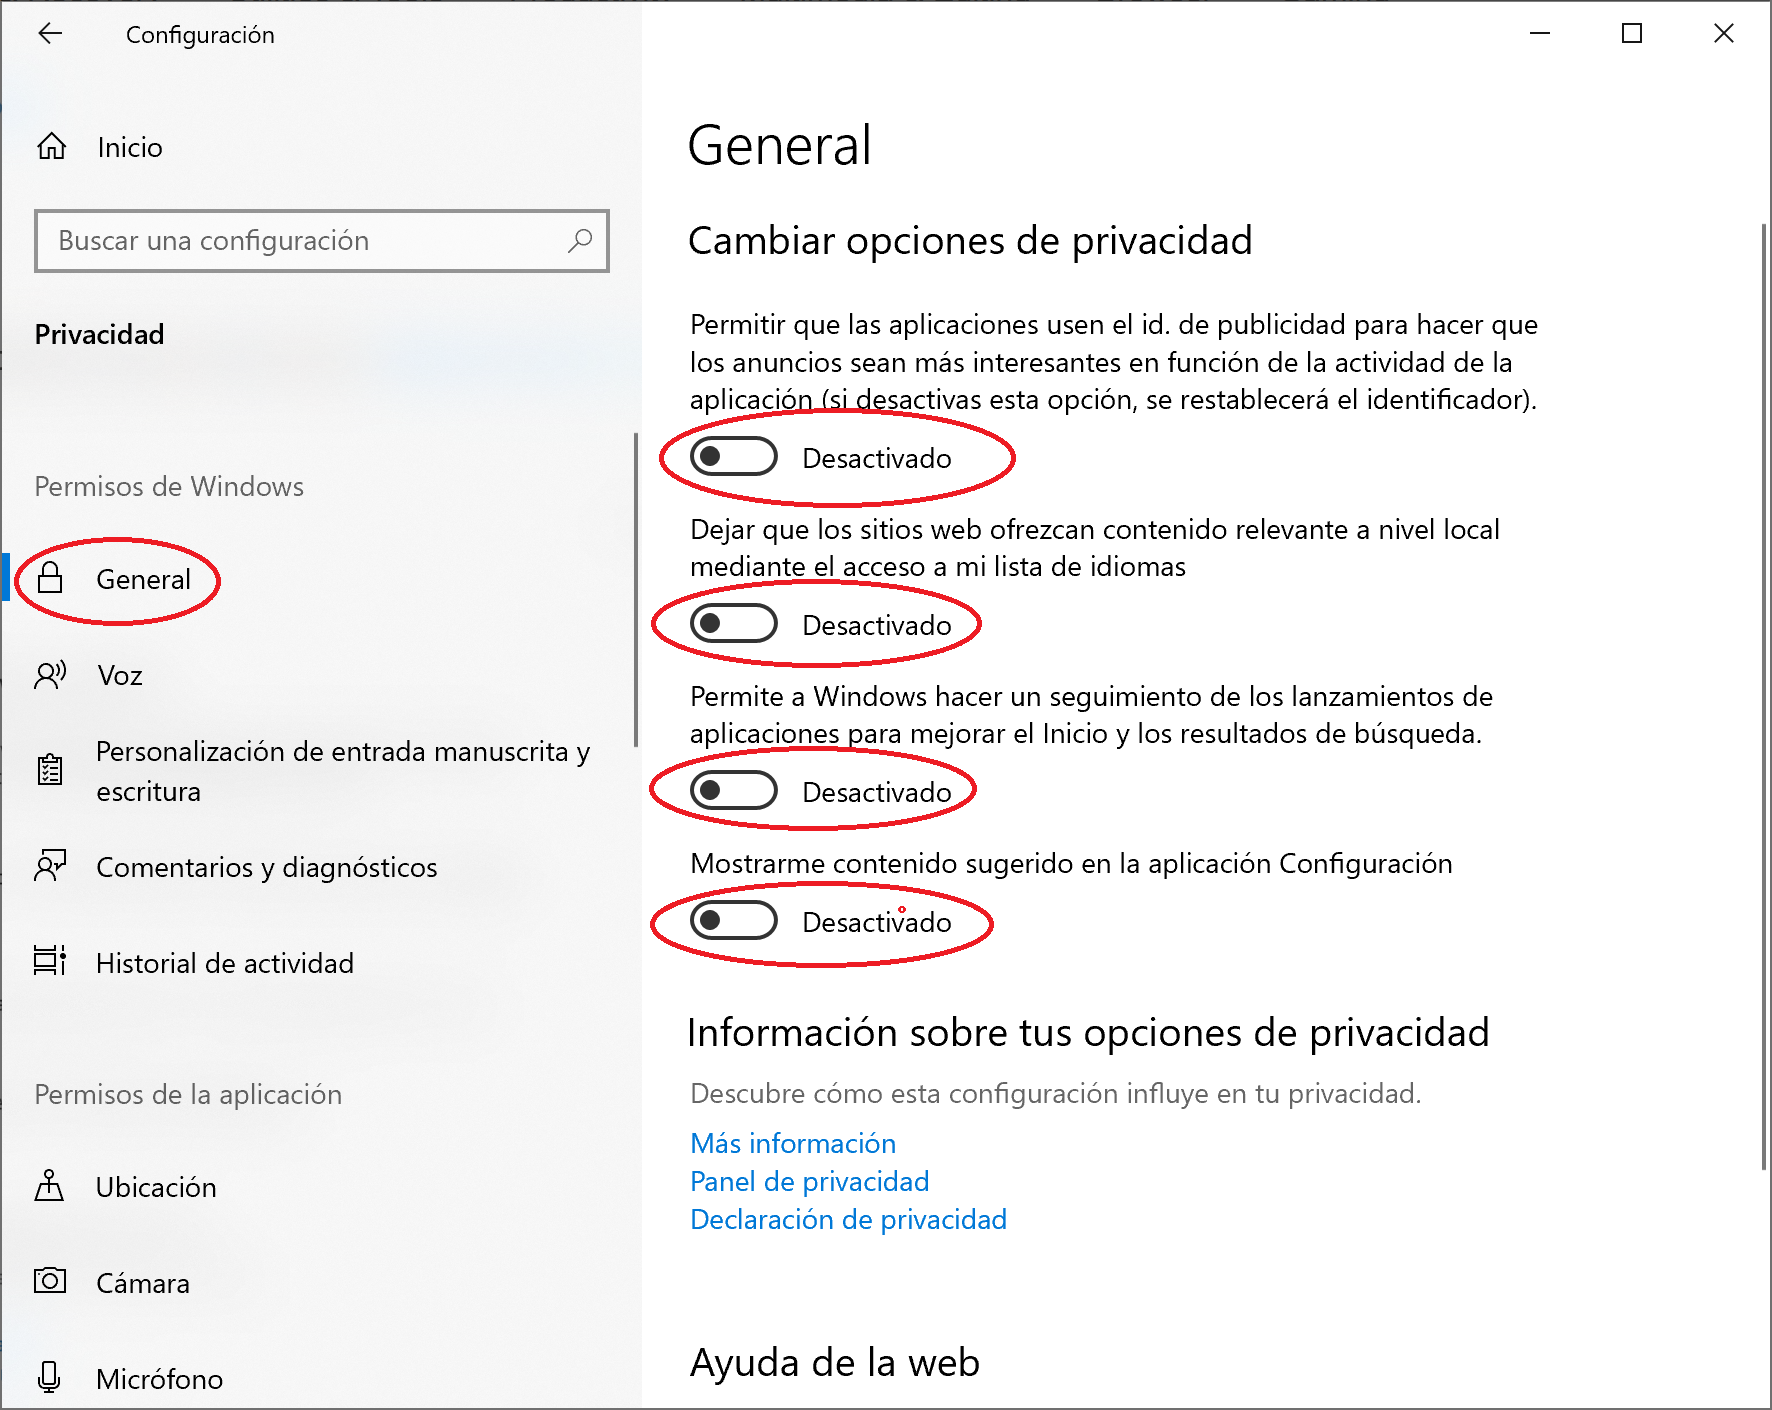Open Declaración de privacidad
The height and width of the screenshot is (1410, 1772).
pos(847,1219)
